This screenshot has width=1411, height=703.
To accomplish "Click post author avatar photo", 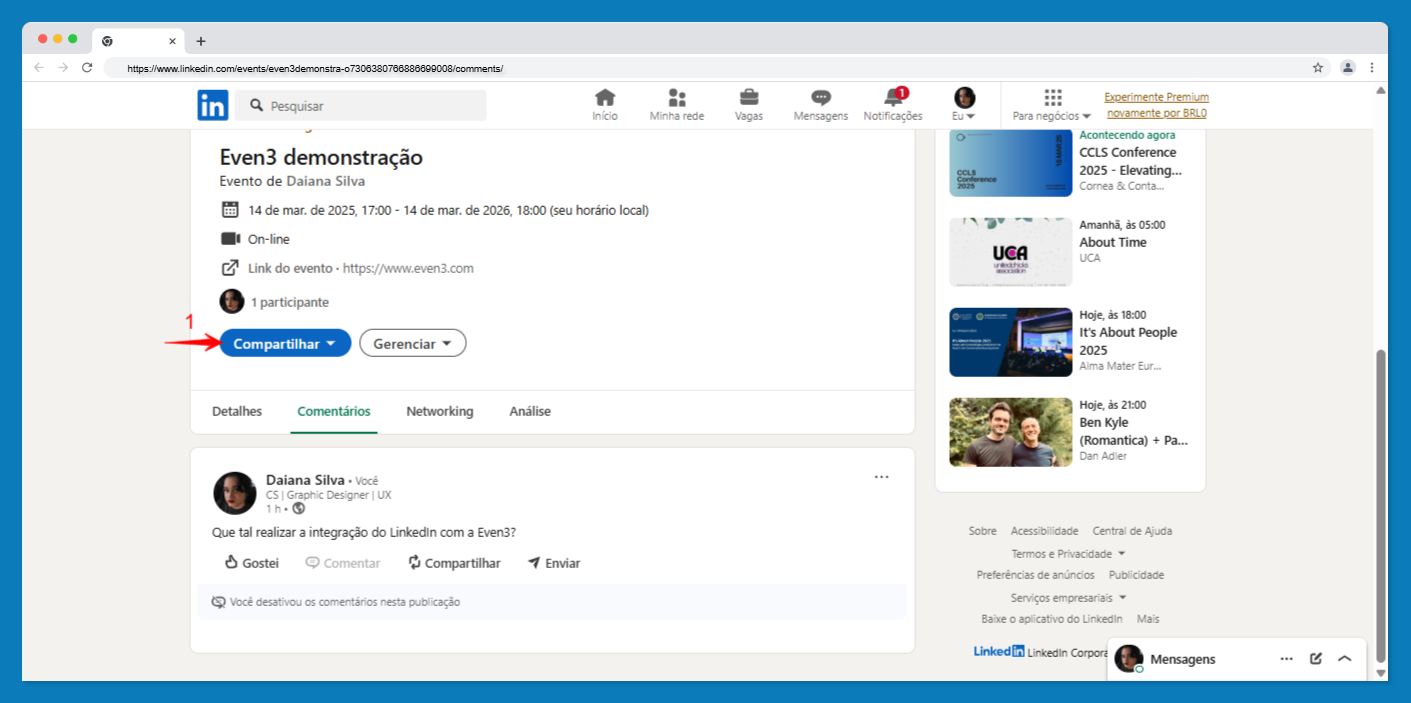I will [235, 493].
